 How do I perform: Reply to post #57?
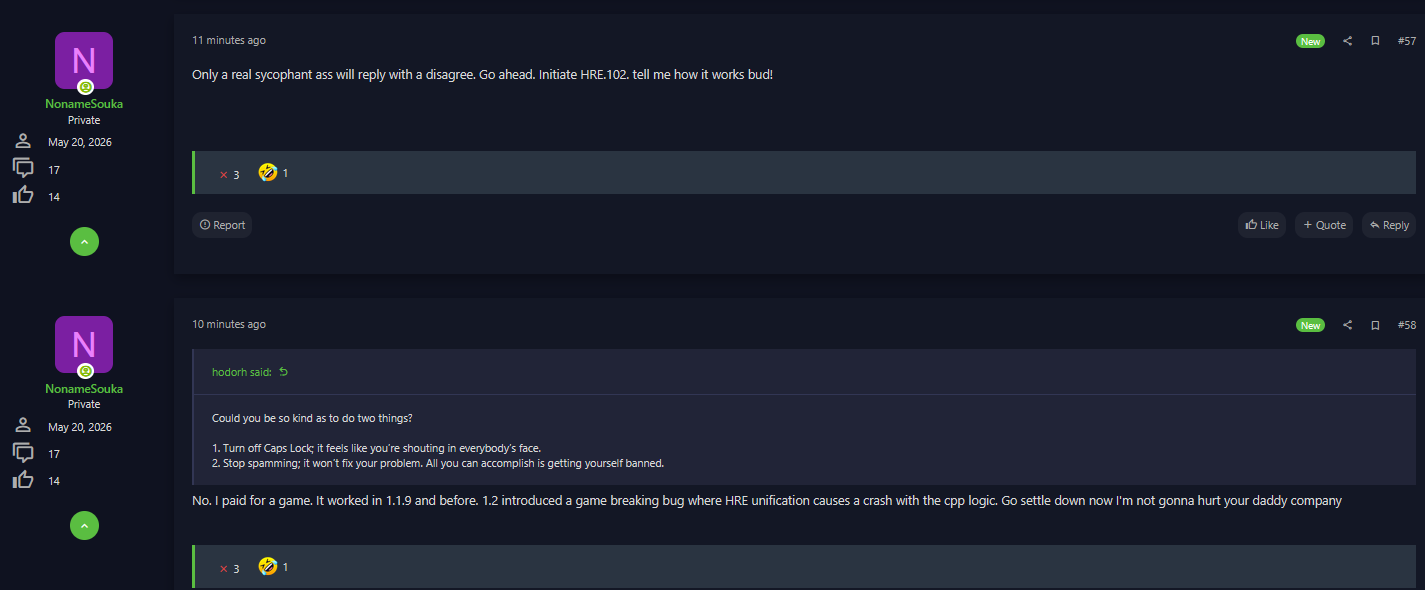[1389, 225]
